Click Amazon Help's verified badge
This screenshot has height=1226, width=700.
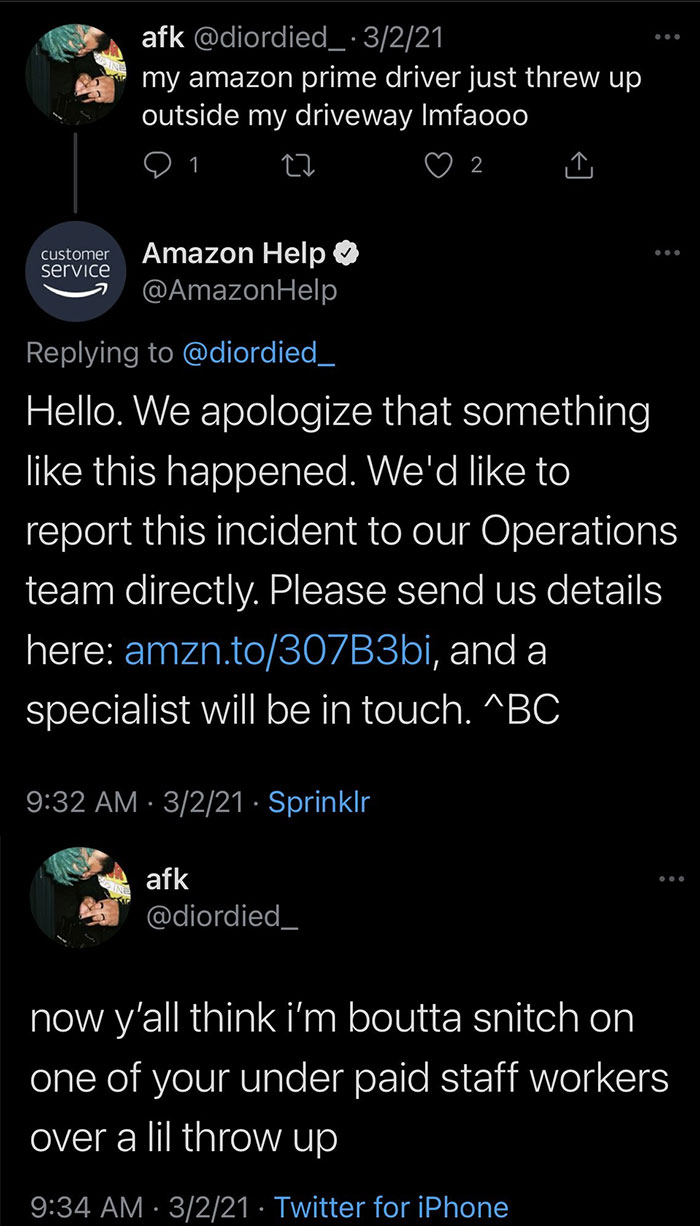point(345,253)
